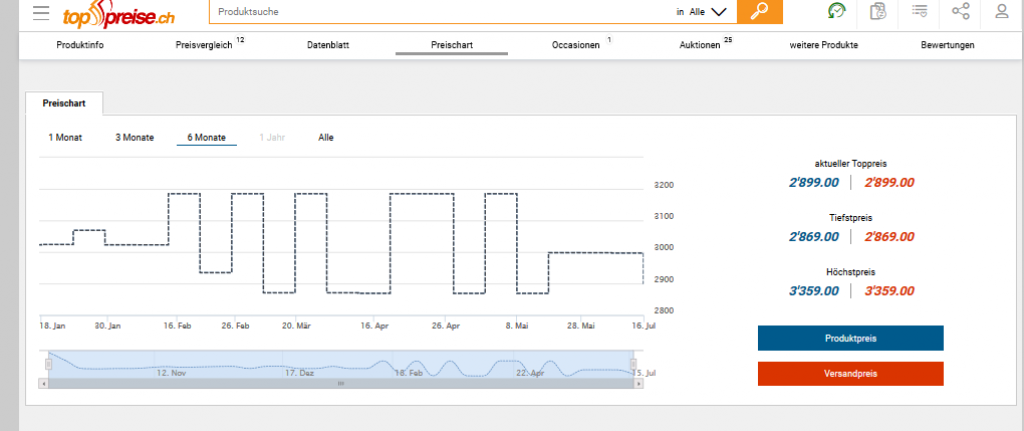The height and width of the screenshot is (431, 1024).
Task: Click the left handle of range navigator
Action: click(x=46, y=363)
